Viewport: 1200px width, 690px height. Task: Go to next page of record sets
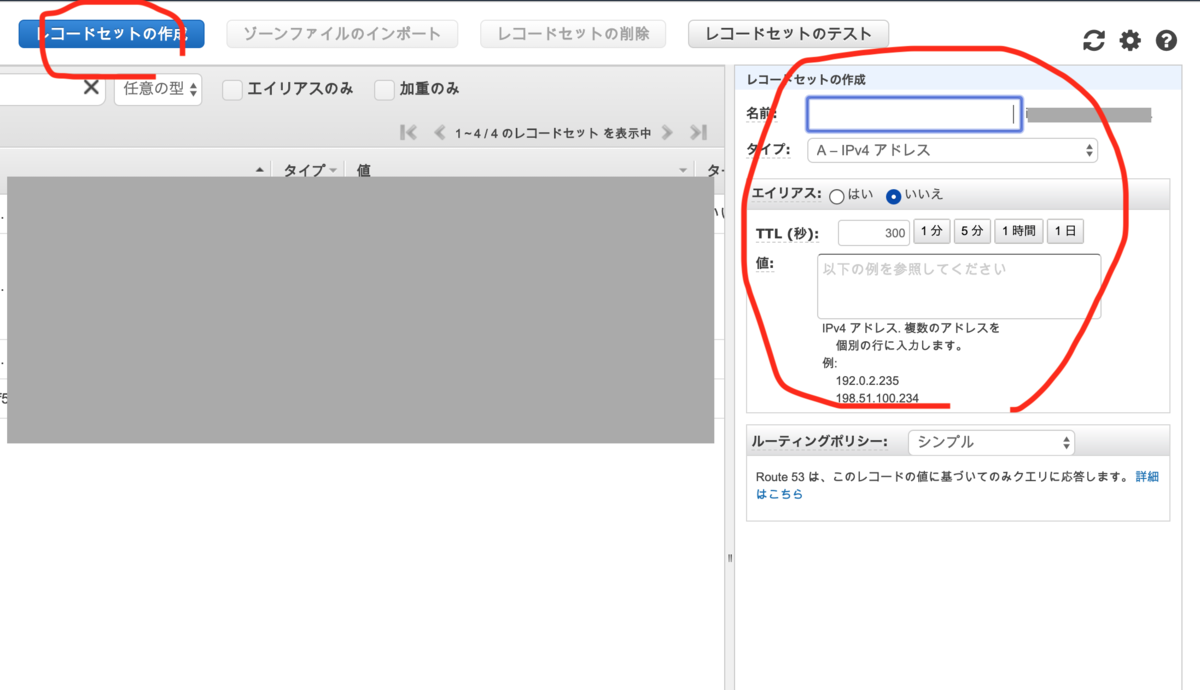667,132
